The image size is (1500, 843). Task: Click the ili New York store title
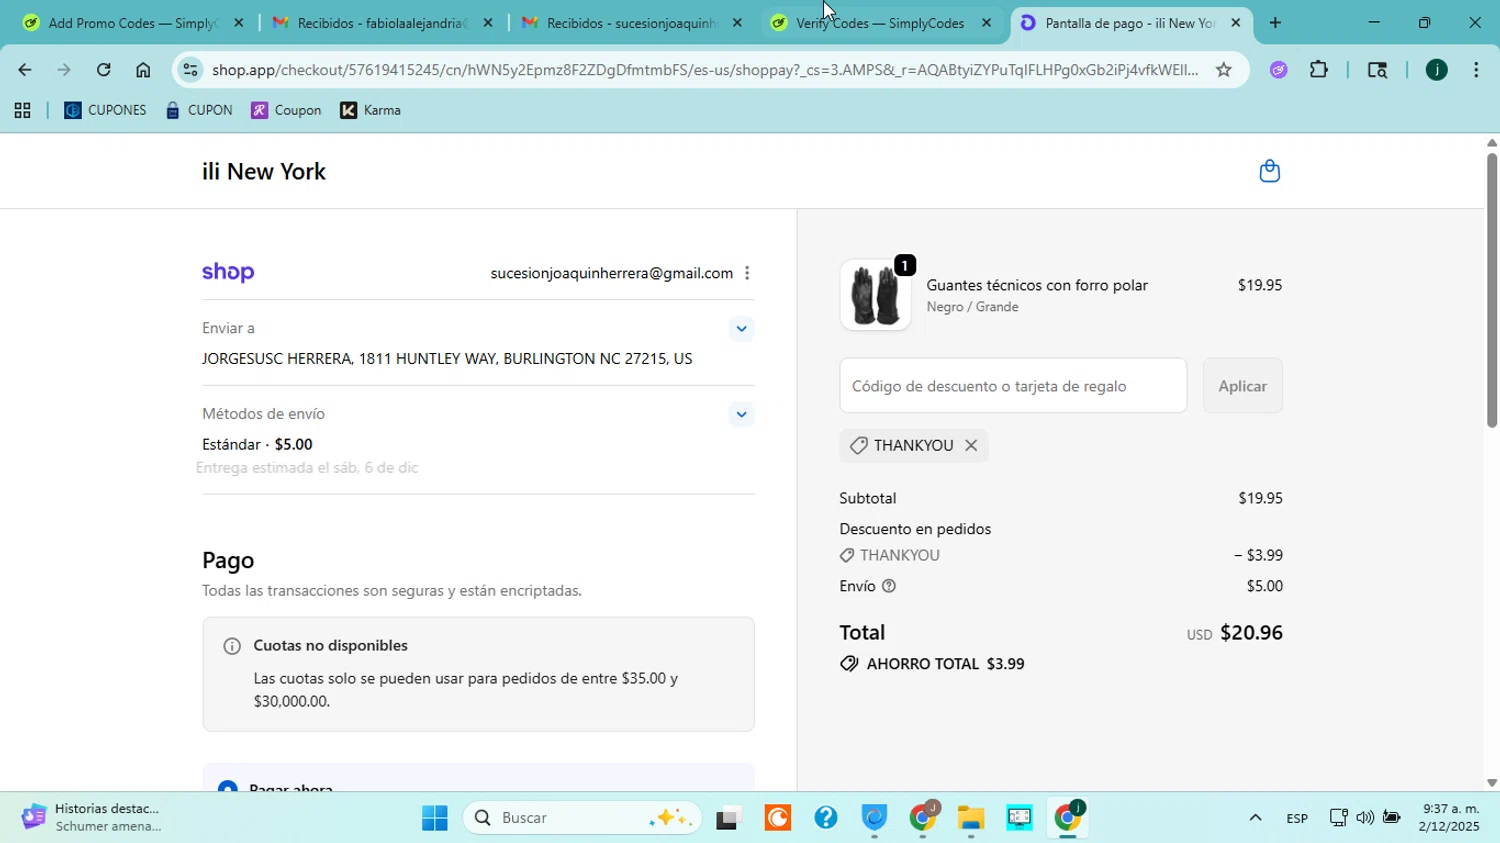click(x=264, y=171)
